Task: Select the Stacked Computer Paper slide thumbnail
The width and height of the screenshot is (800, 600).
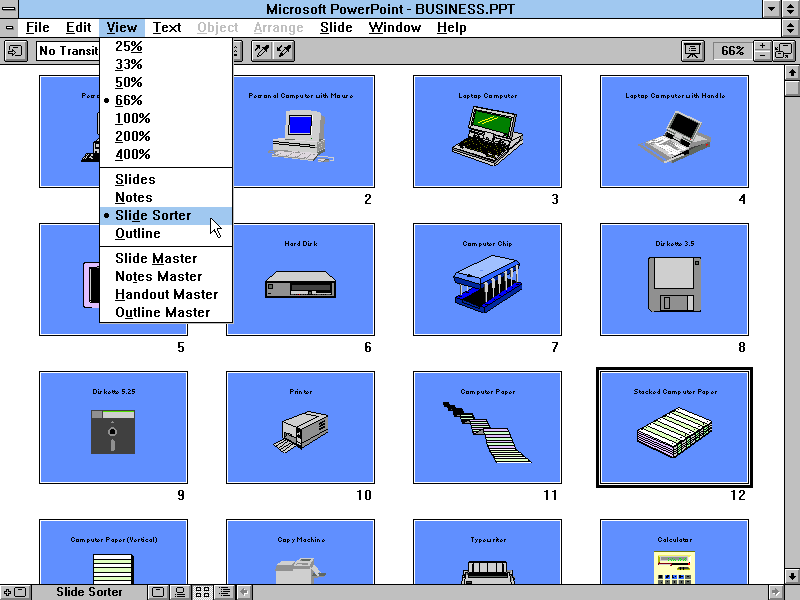Action: [674, 427]
